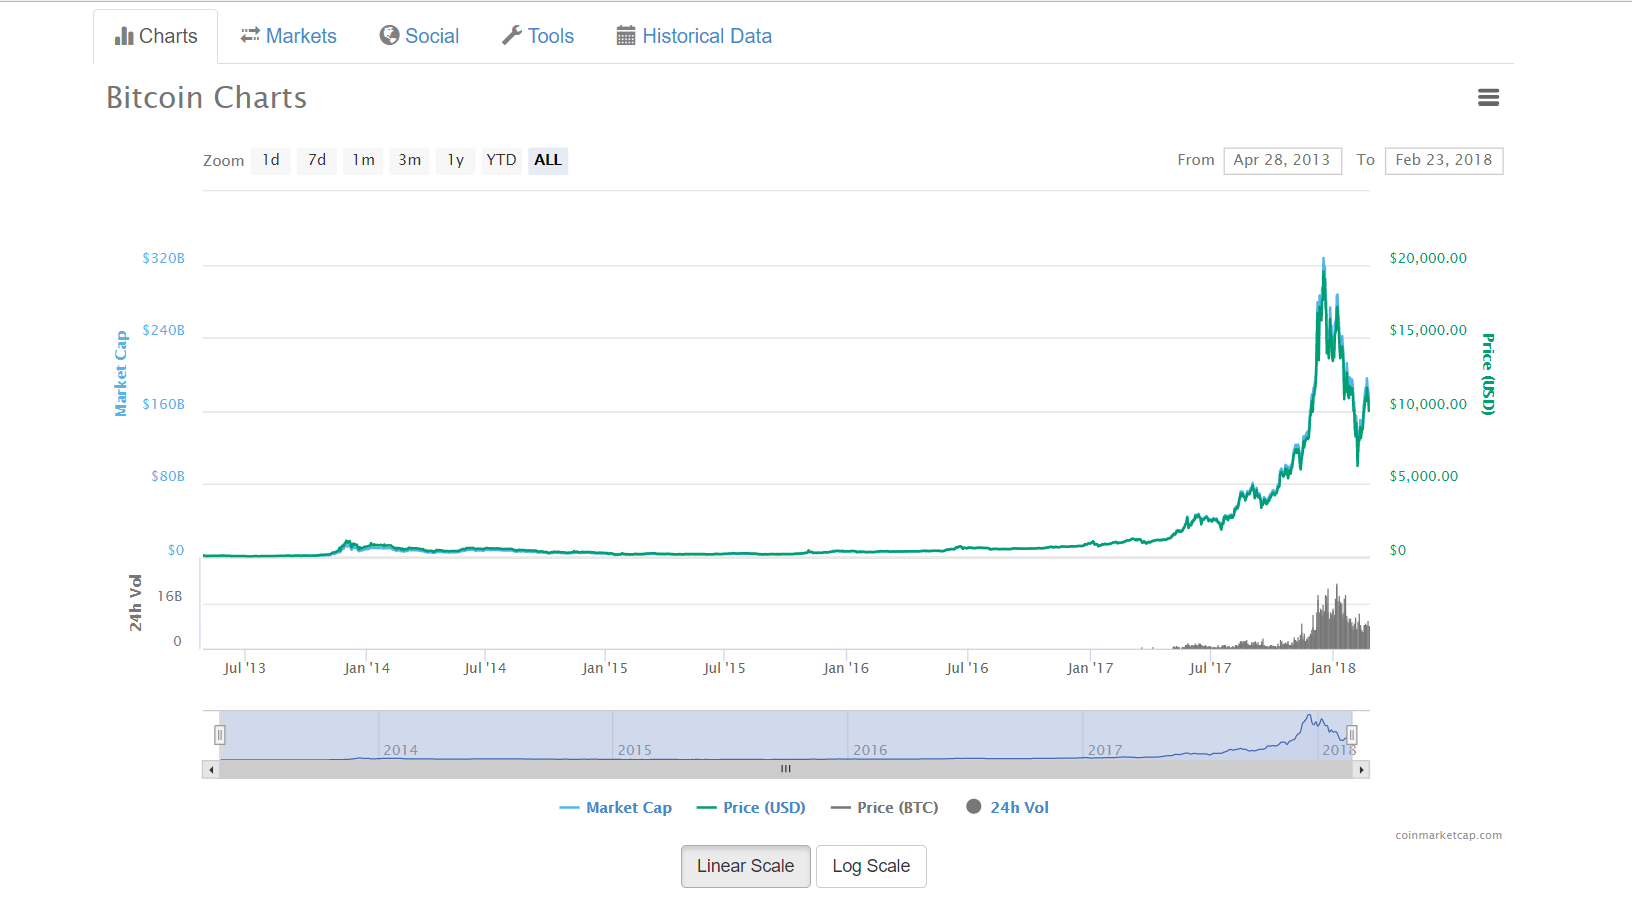
Task: Click the Jan '16 x-axis label
Action: [846, 668]
